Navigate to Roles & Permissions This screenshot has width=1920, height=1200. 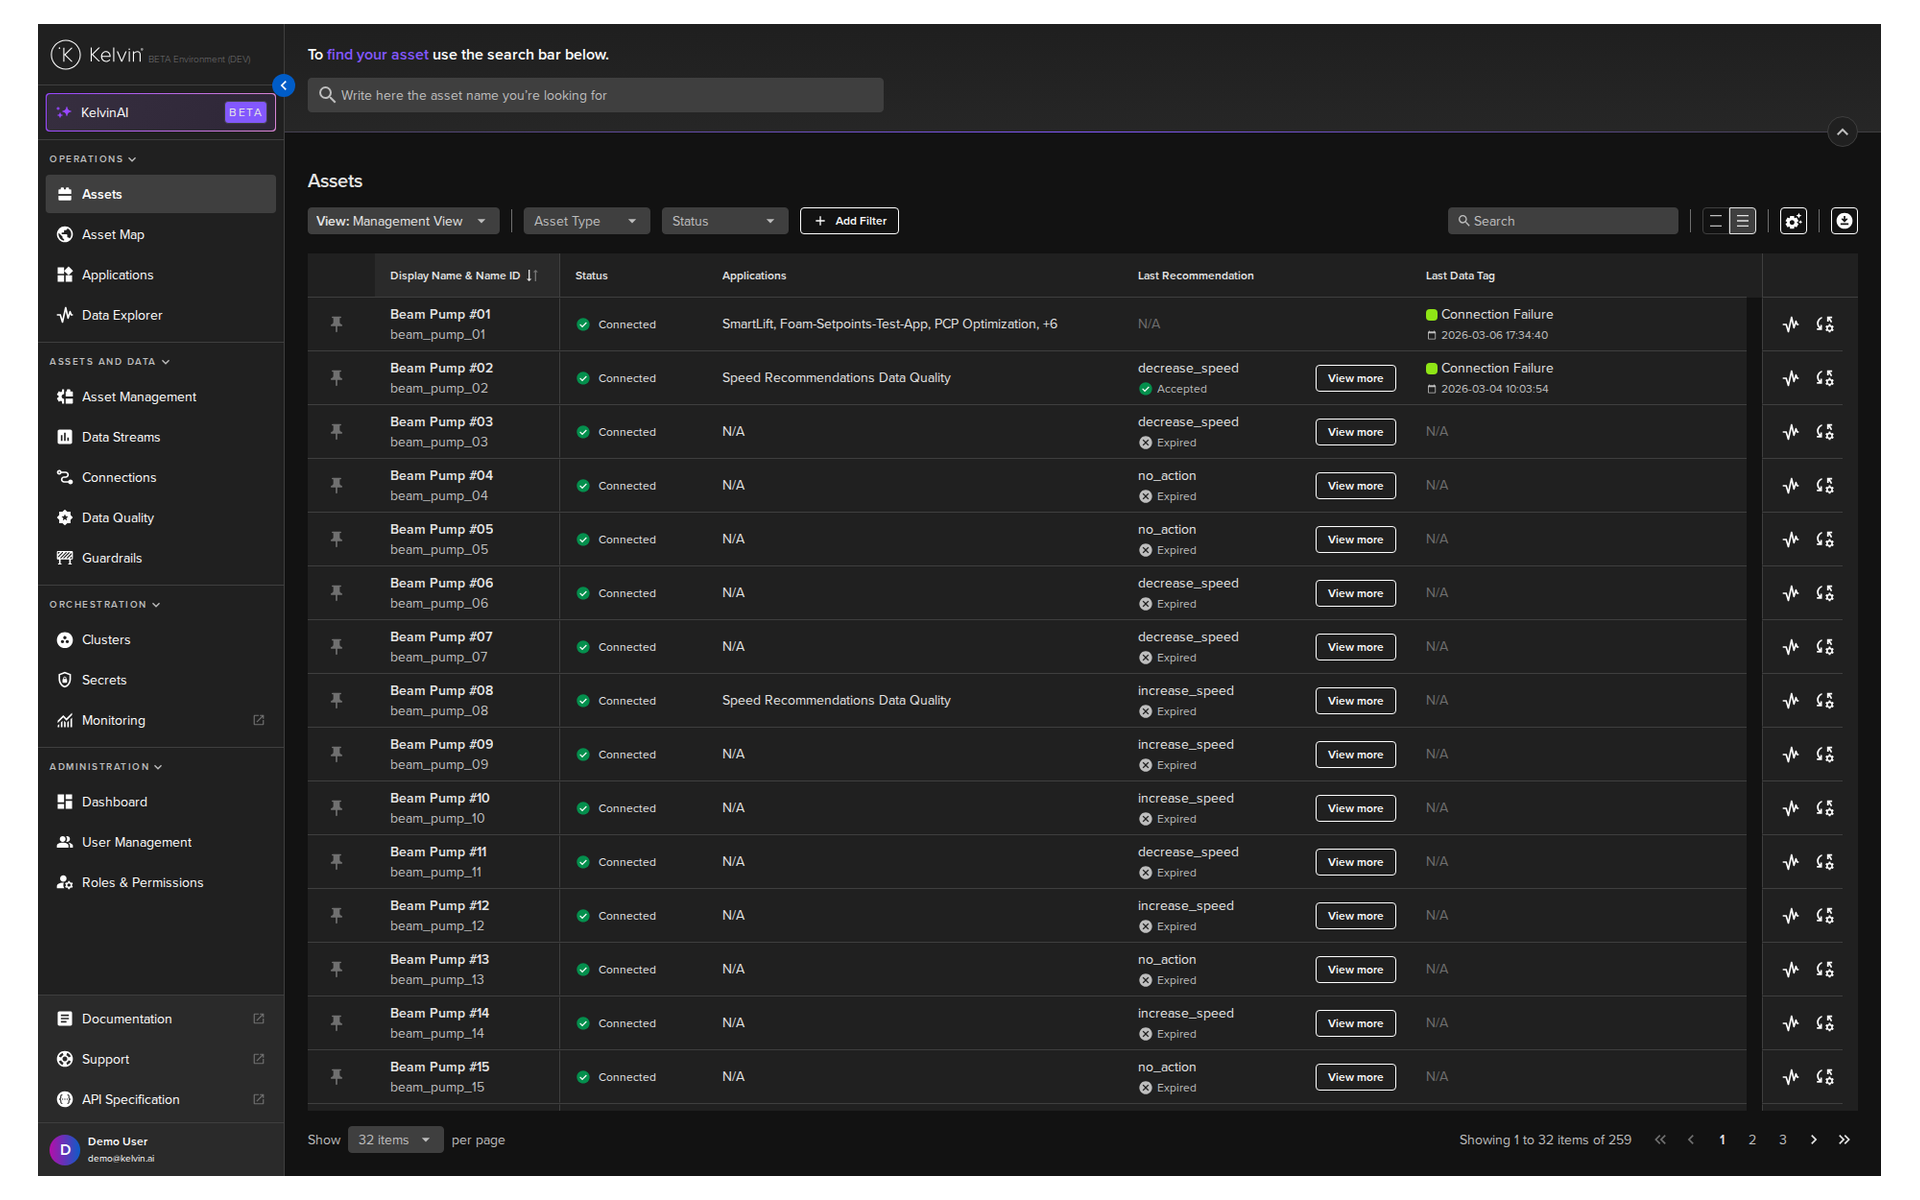point(142,882)
